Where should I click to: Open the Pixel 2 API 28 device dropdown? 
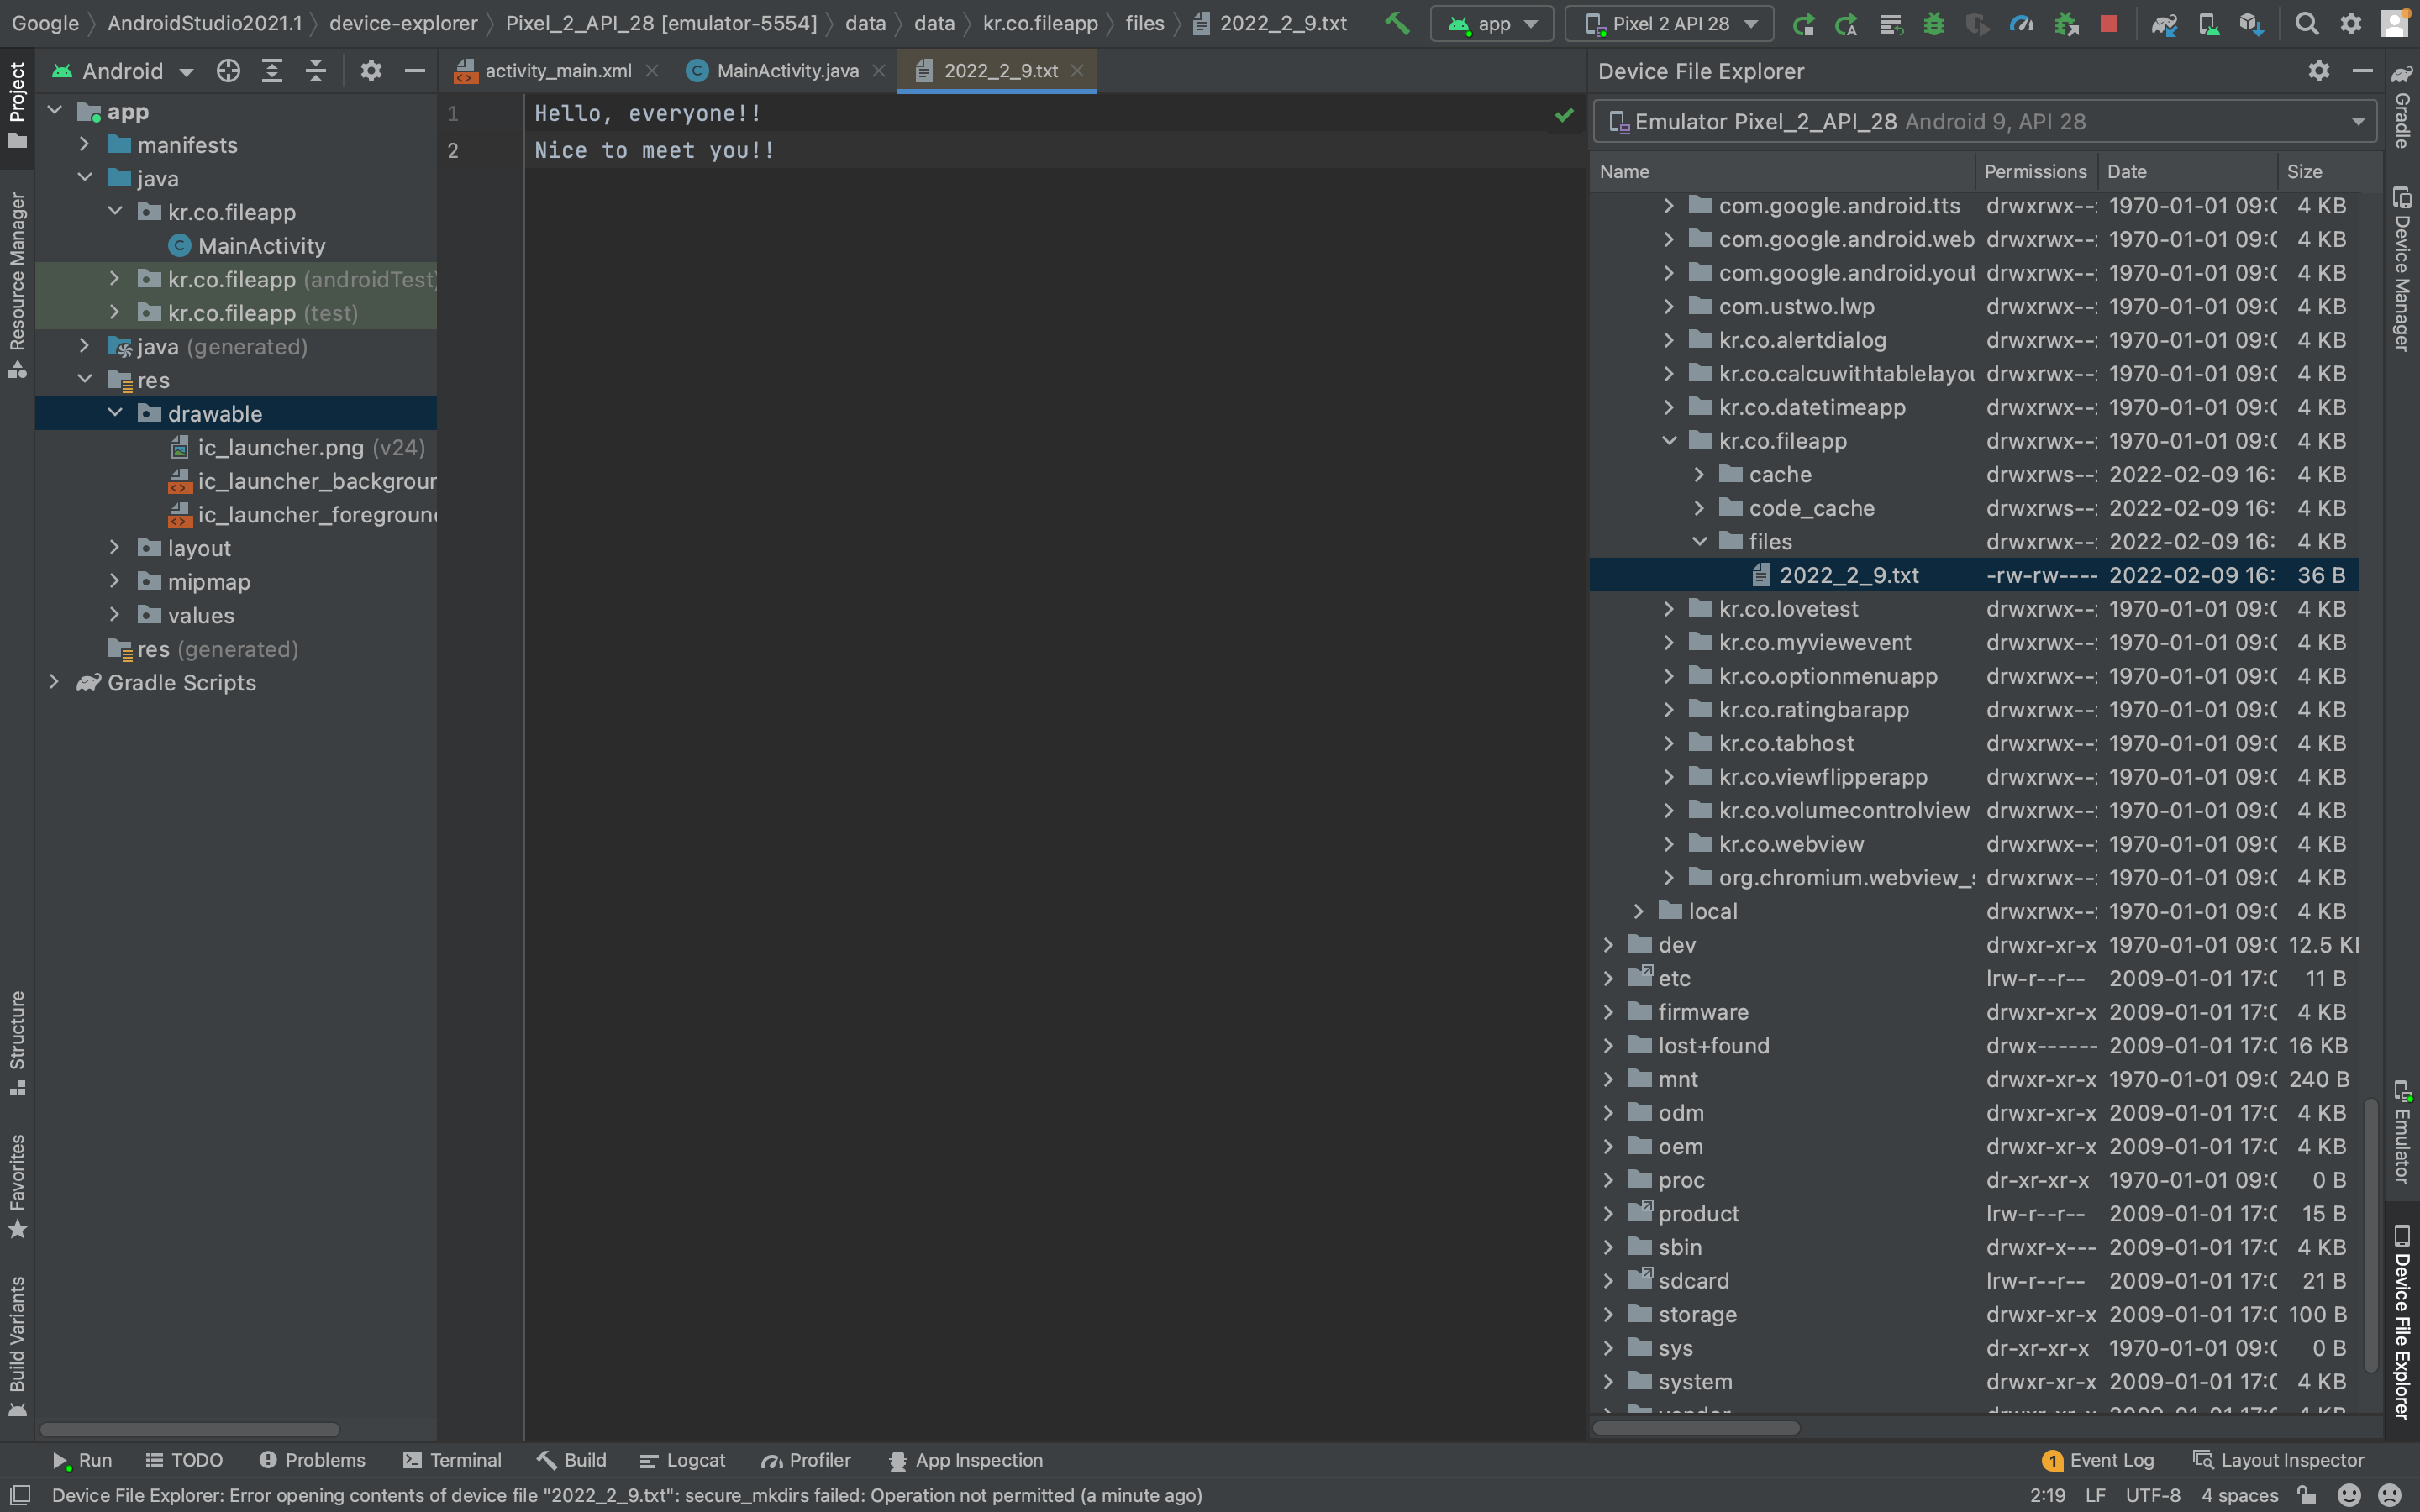[x=1670, y=23]
